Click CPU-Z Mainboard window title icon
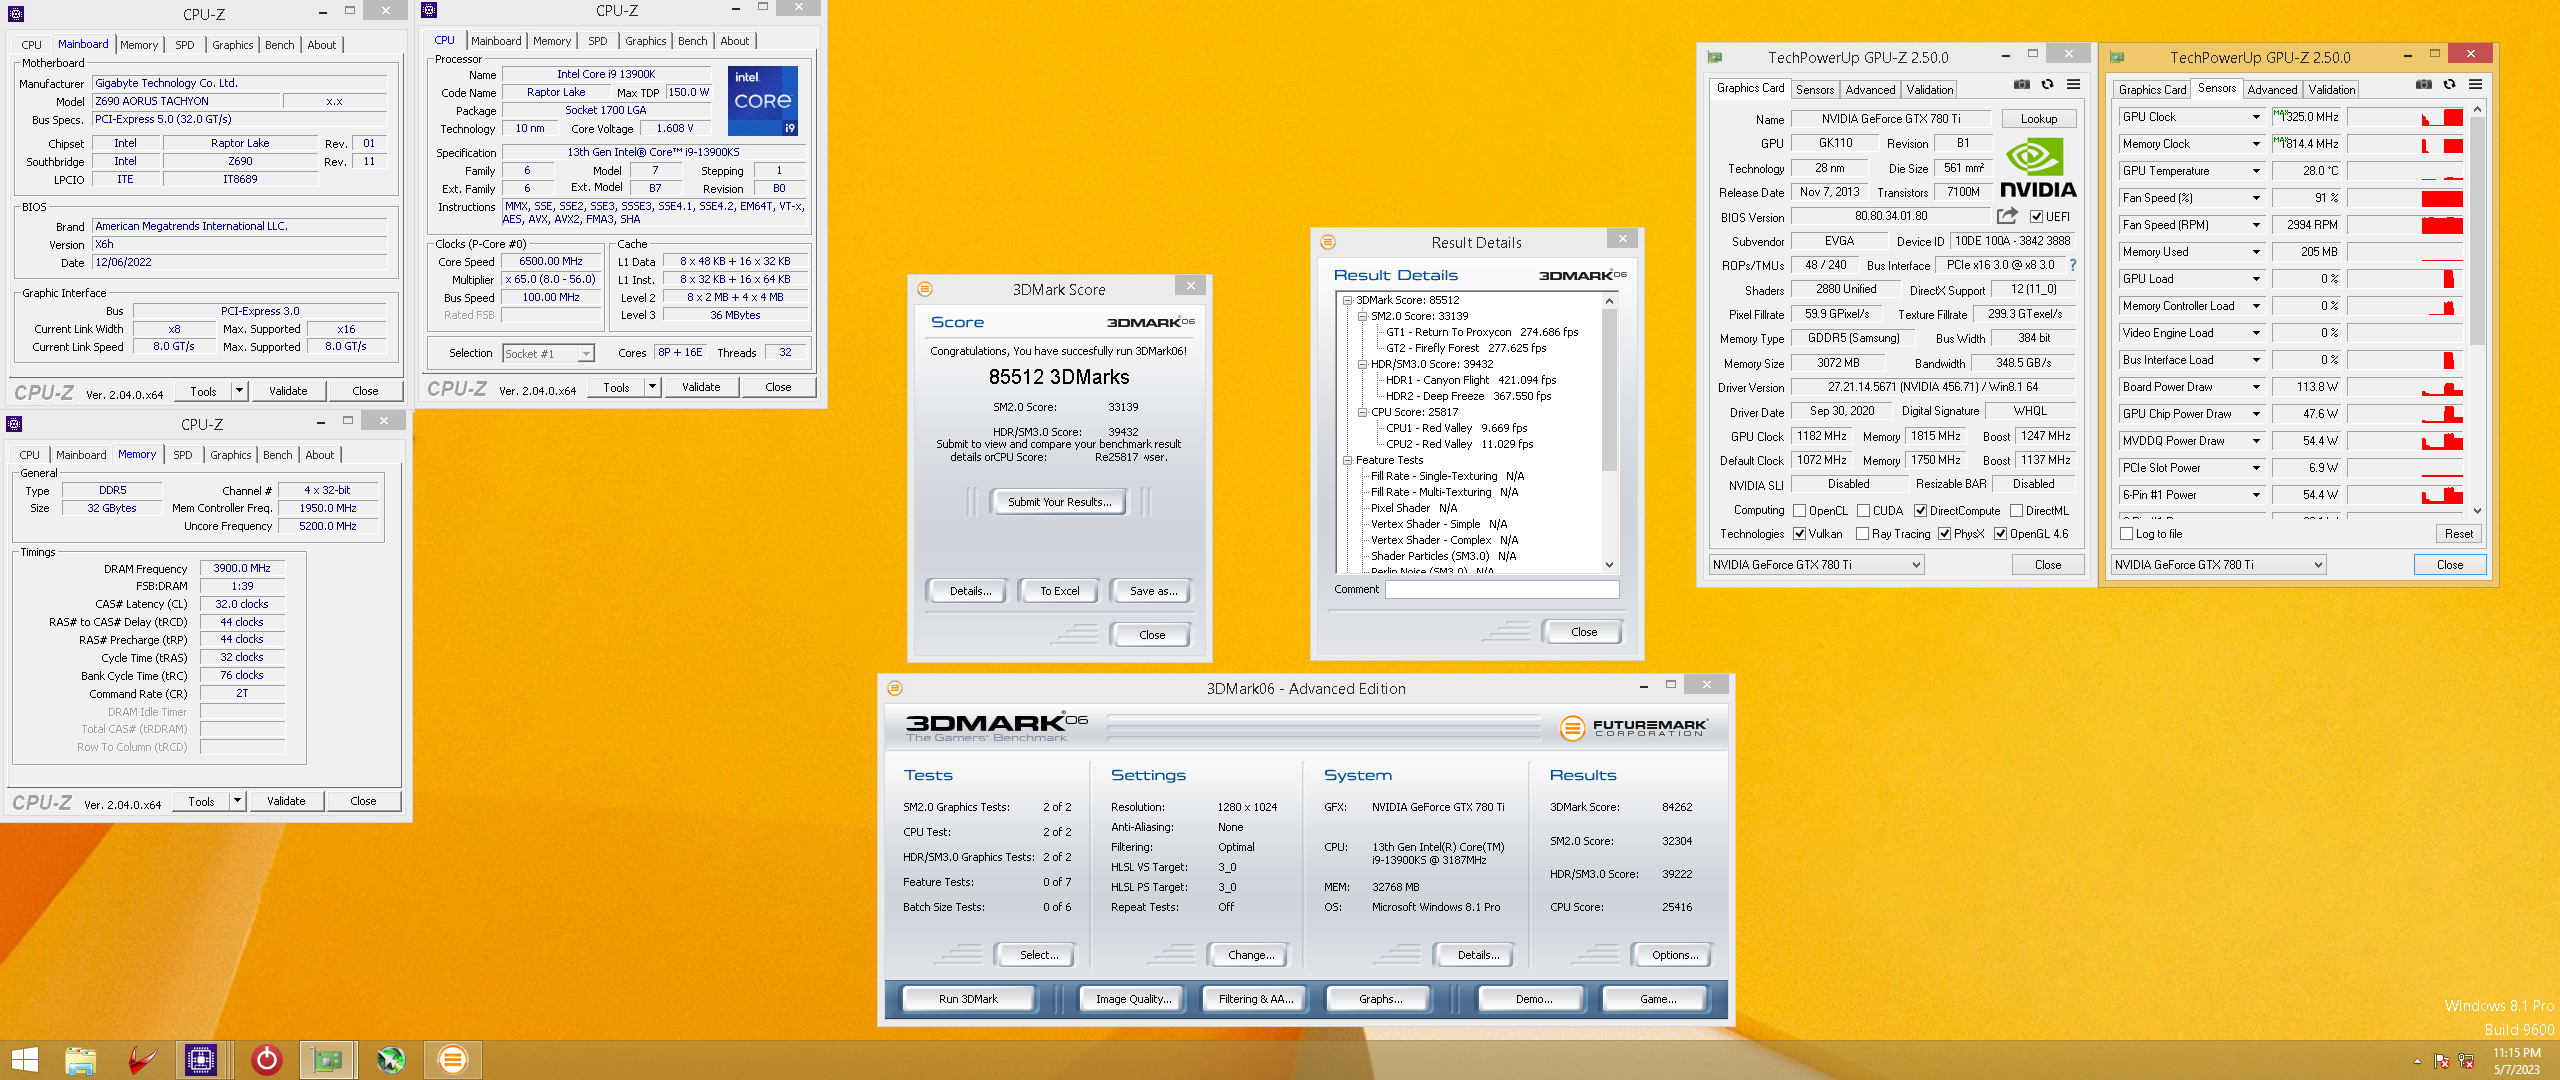 pos(16,14)
